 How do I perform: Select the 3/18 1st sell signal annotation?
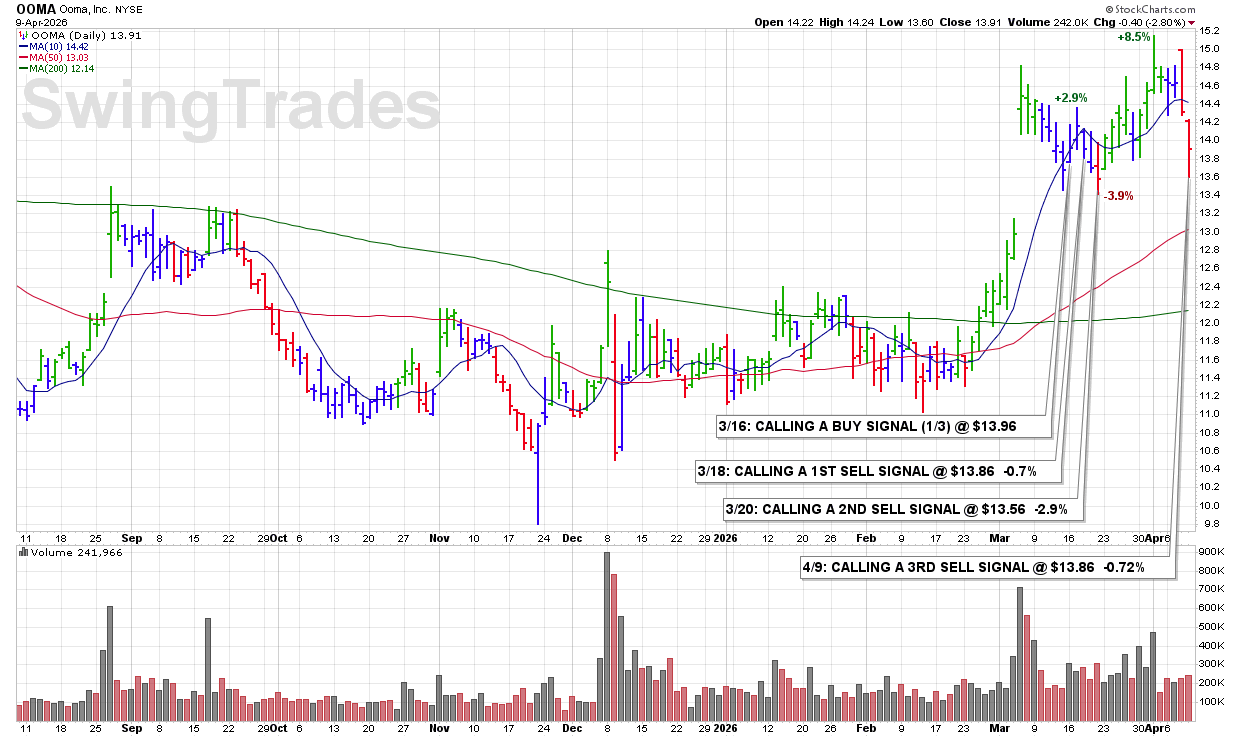865,470
